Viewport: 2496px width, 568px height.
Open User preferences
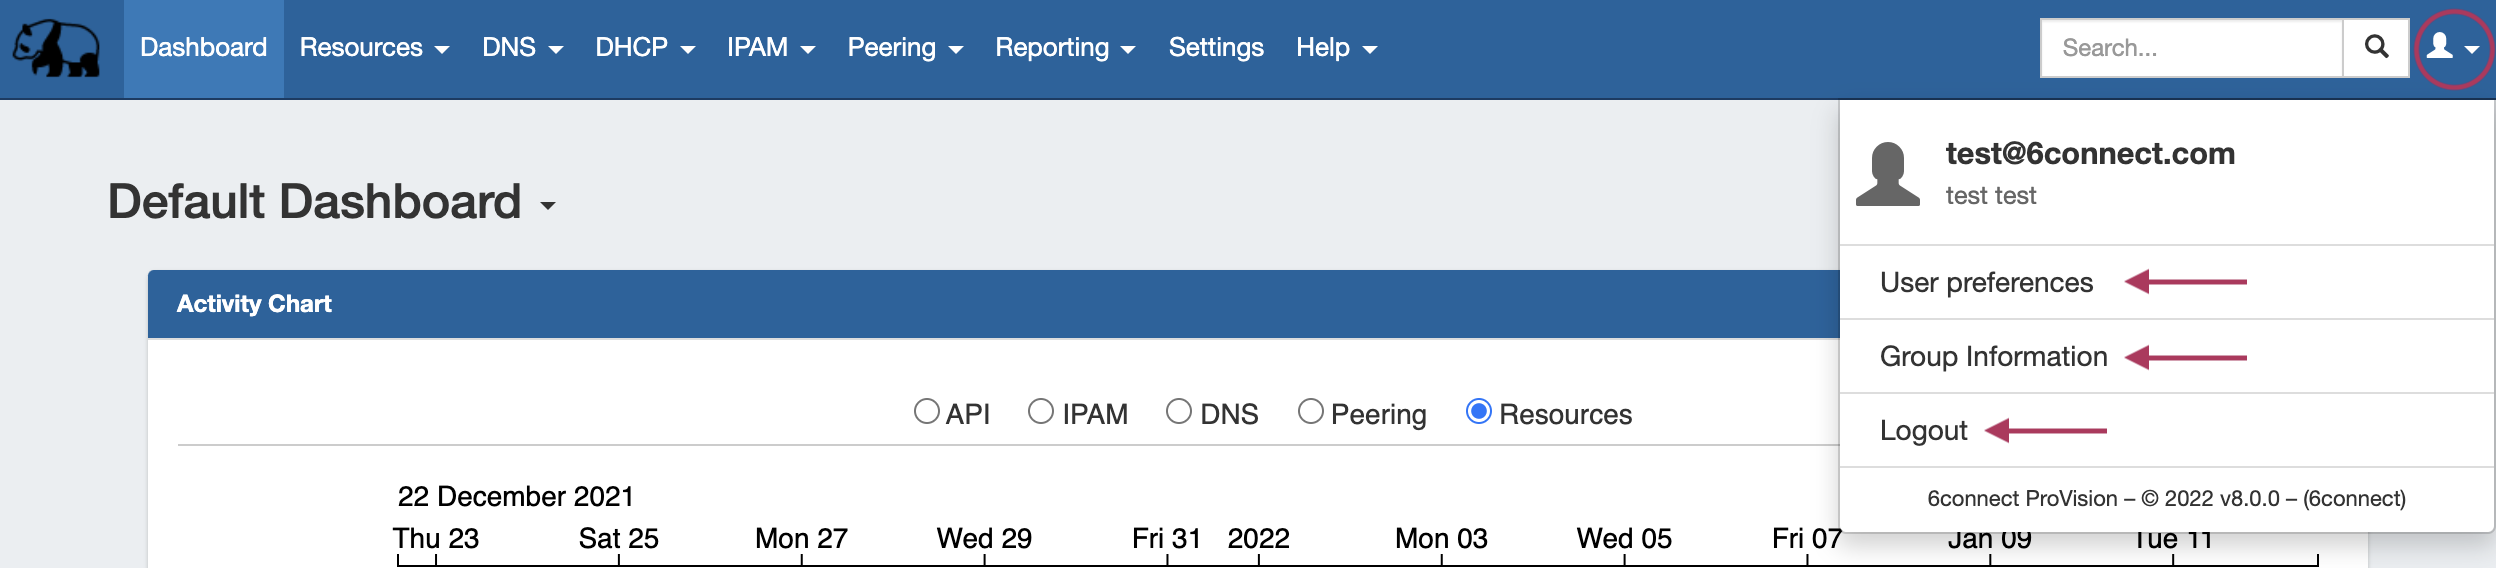1986,283
